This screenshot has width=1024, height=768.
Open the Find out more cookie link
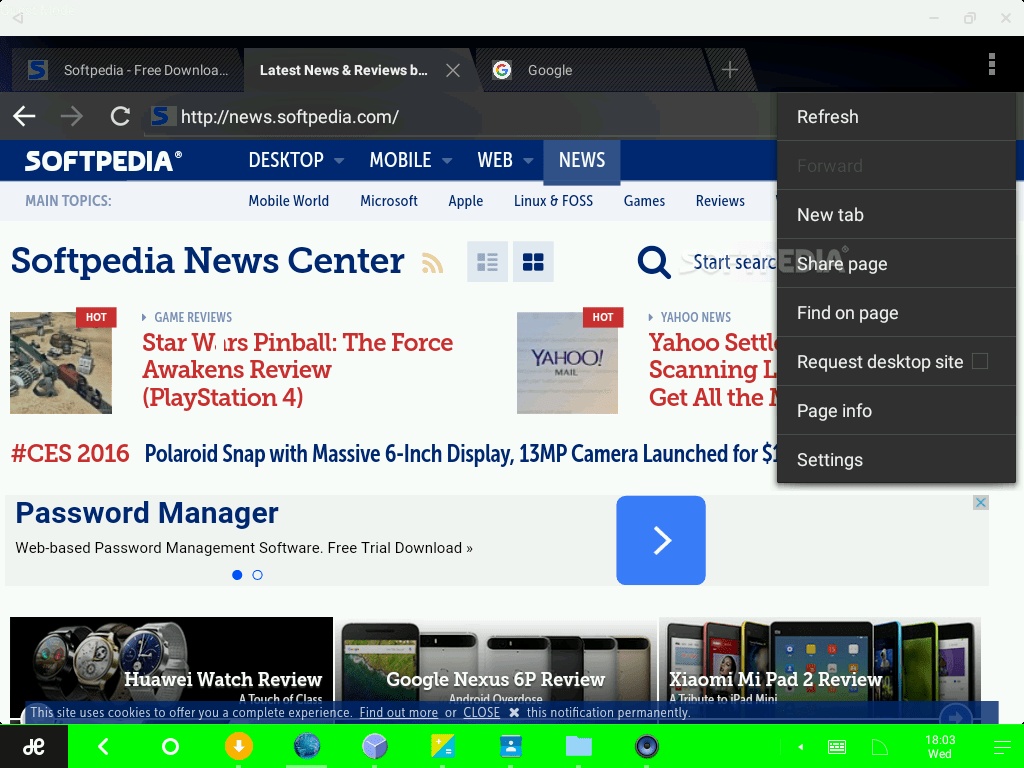click(398, 712)
